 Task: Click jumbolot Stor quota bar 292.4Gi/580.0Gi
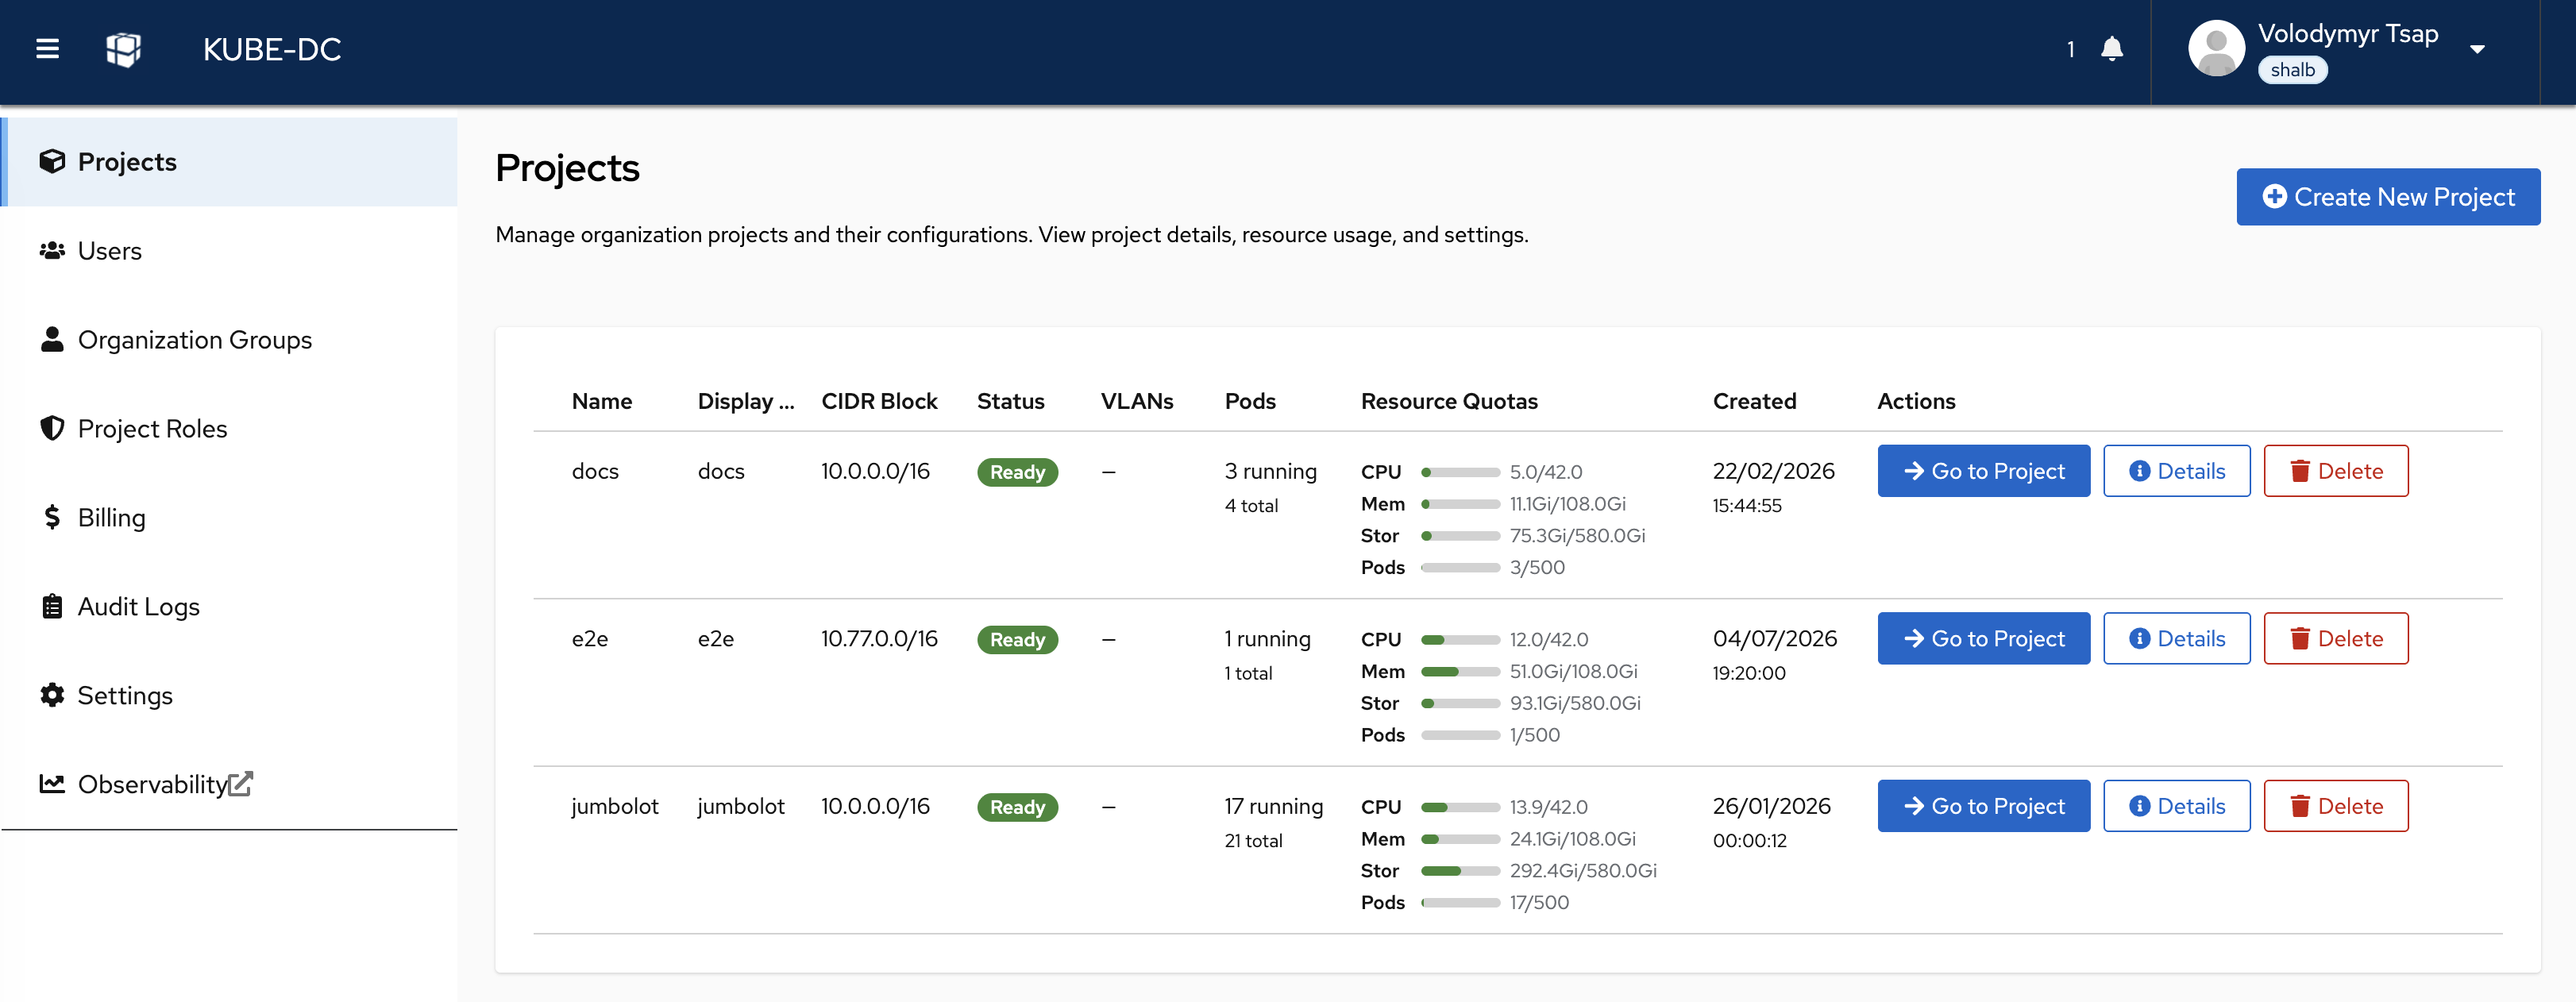(x=1460, y=871)
